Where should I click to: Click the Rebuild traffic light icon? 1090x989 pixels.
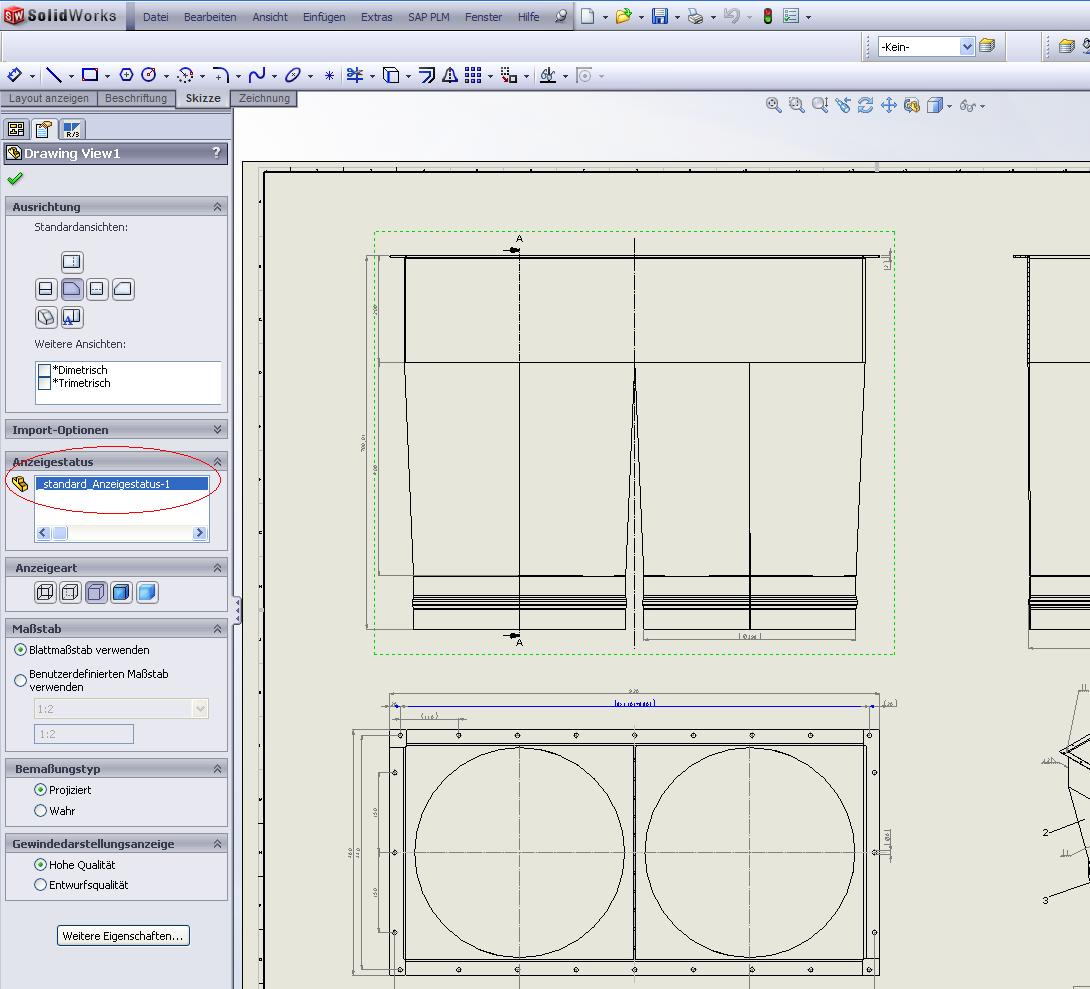[x=768, y=16]
